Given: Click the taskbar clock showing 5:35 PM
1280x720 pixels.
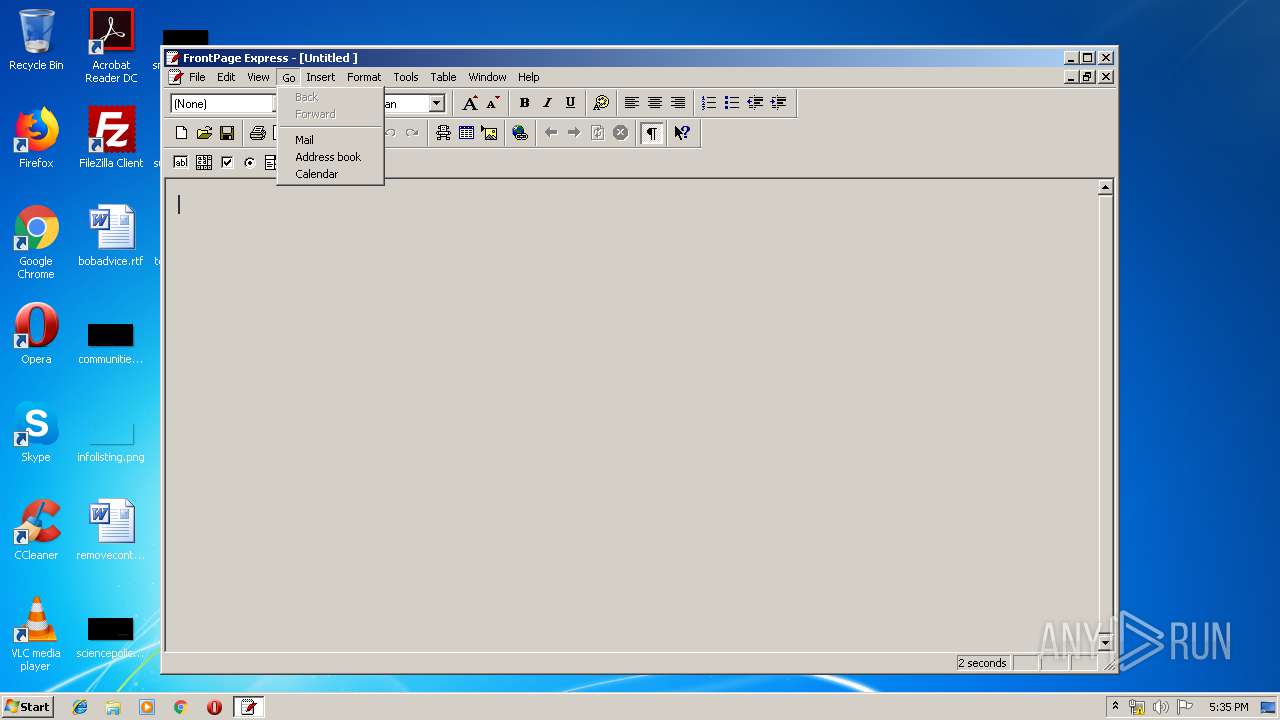Looking at the screenshot, I should (1228, 707).
